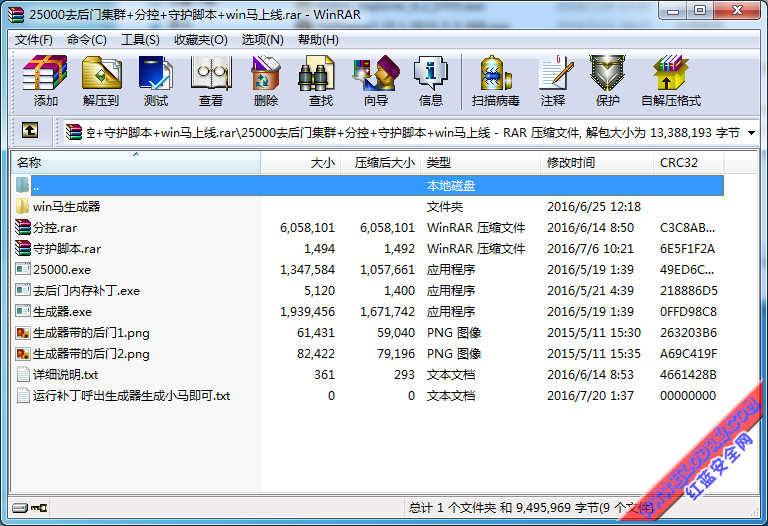Click the WinRAR title bar icon
Screen dimensions: 768x526
(x=16, y=14)
